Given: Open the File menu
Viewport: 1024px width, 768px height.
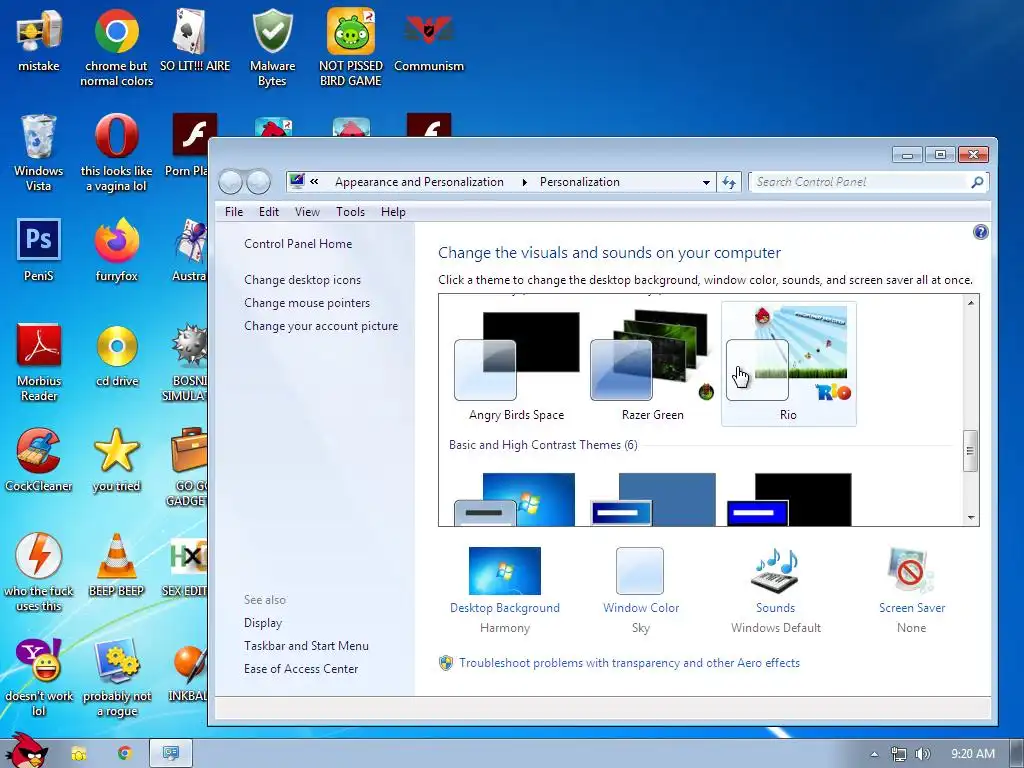Looking at the screenshot, I should [234, 212].
